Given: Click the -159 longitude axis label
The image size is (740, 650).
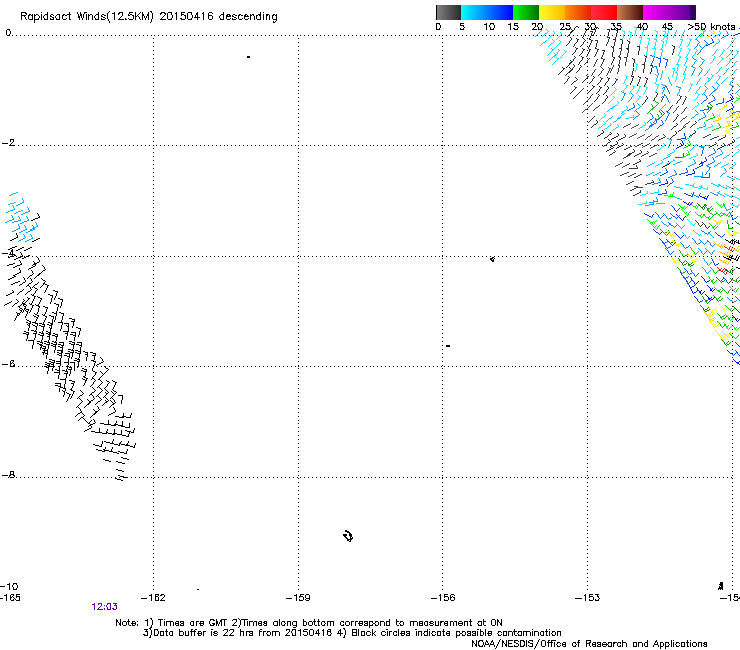Looking at the screenshot, I should [298, 598].
